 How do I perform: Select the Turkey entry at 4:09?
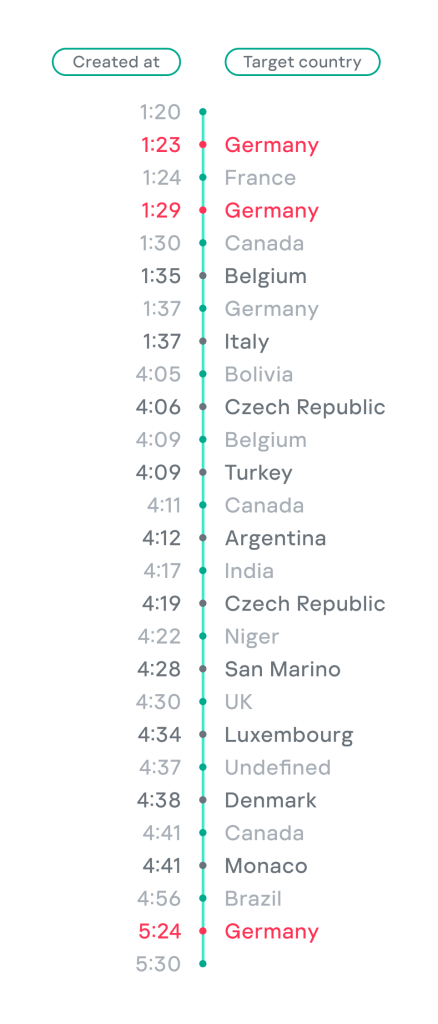[x=258, y=473]
